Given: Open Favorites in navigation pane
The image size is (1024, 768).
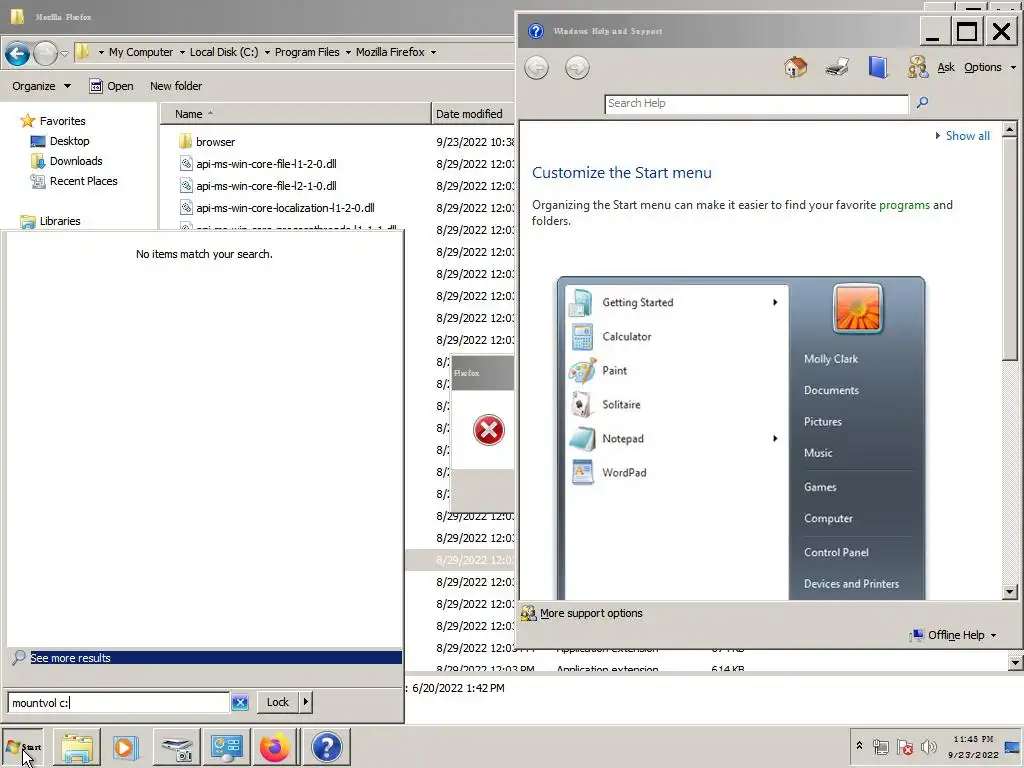Looking at the screenshot, I should click(x=62, y=121).
